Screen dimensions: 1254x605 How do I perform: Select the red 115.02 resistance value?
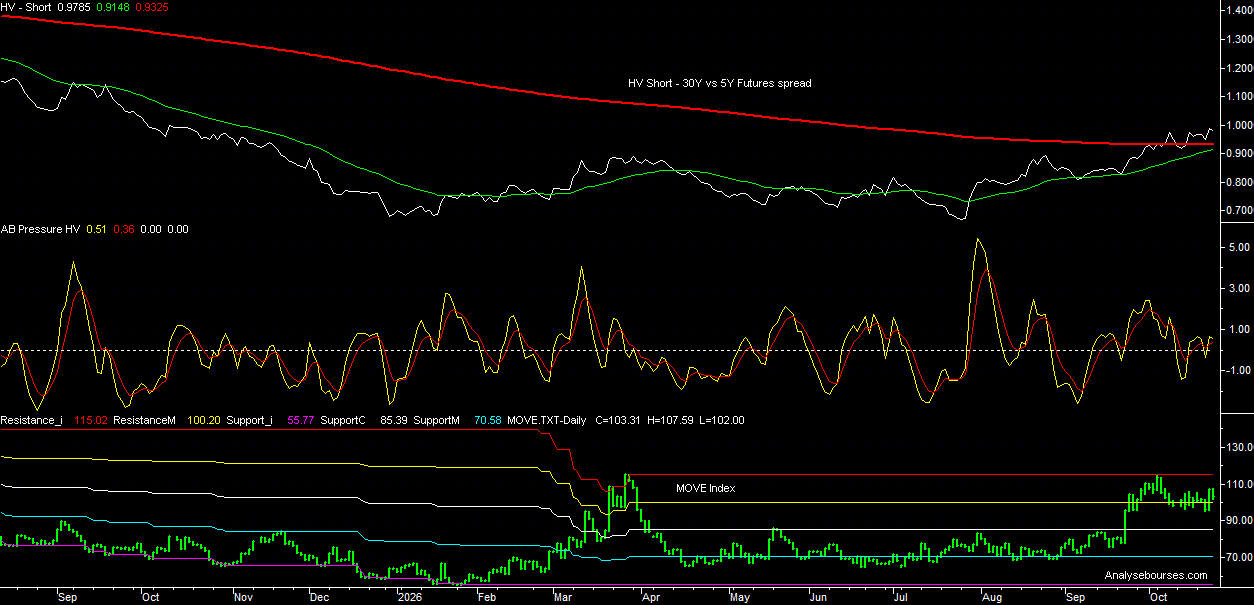coord(91,420)
